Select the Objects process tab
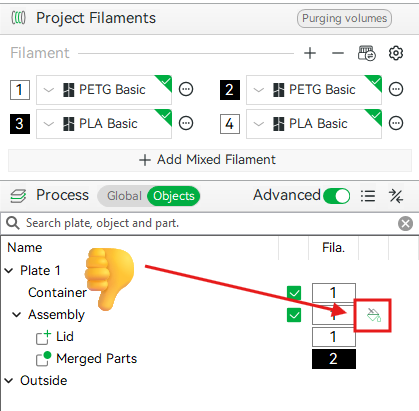The height and width of the screenshot is (411, 419). (174, 196)
